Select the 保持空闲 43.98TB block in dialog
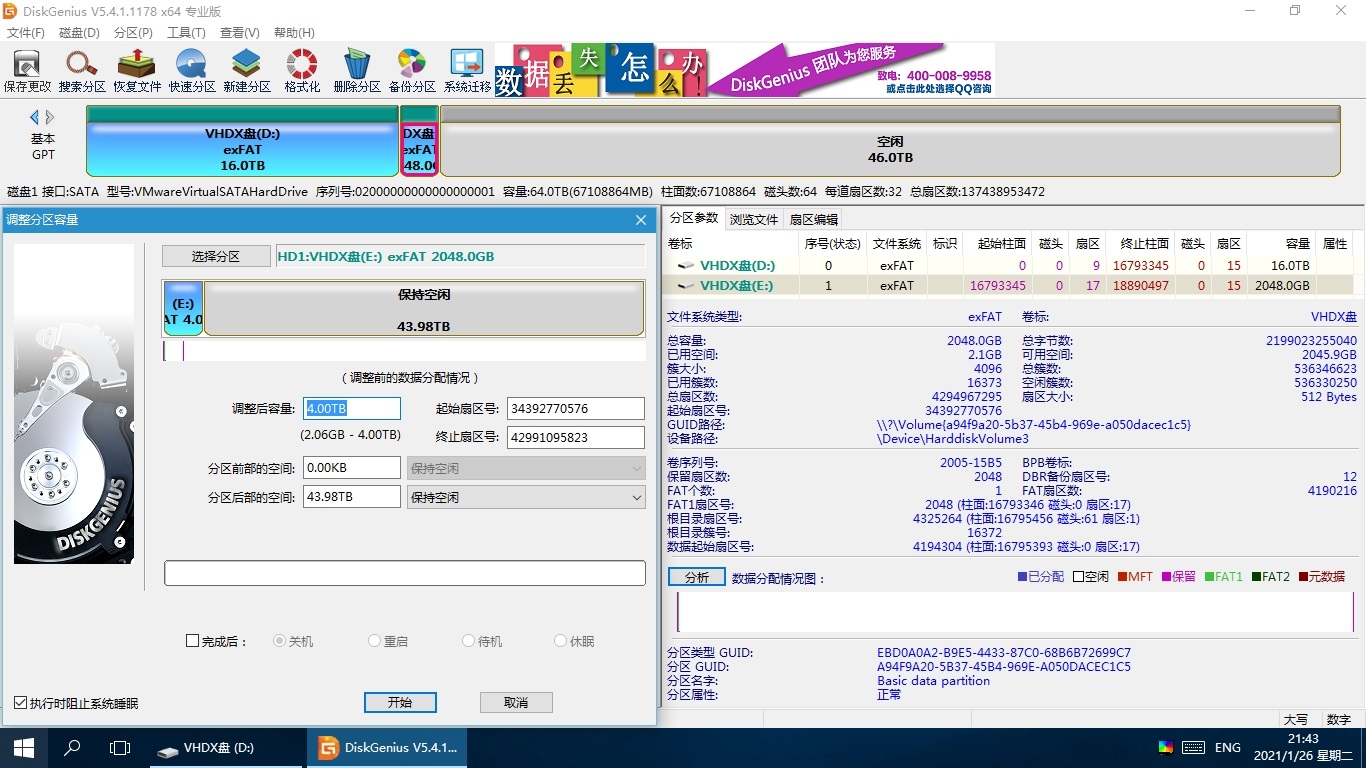 424,309
